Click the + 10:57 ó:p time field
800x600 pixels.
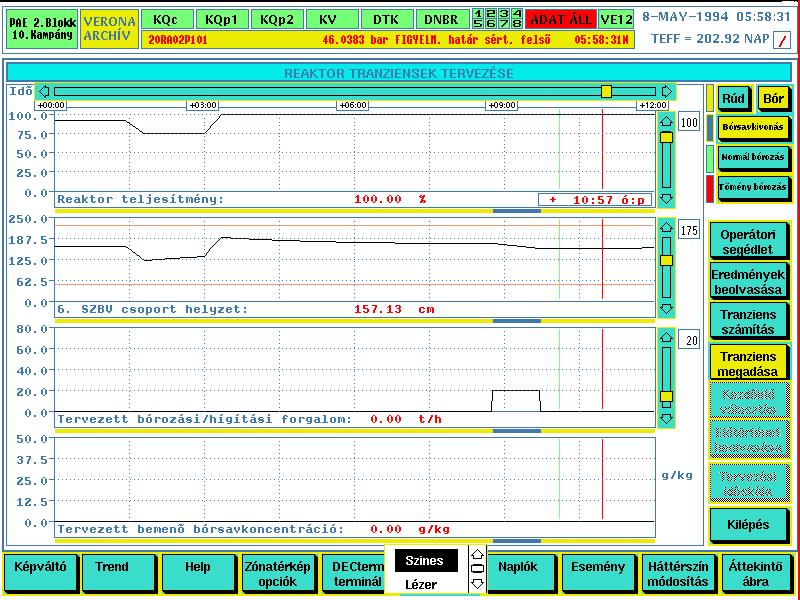[595, 199]
